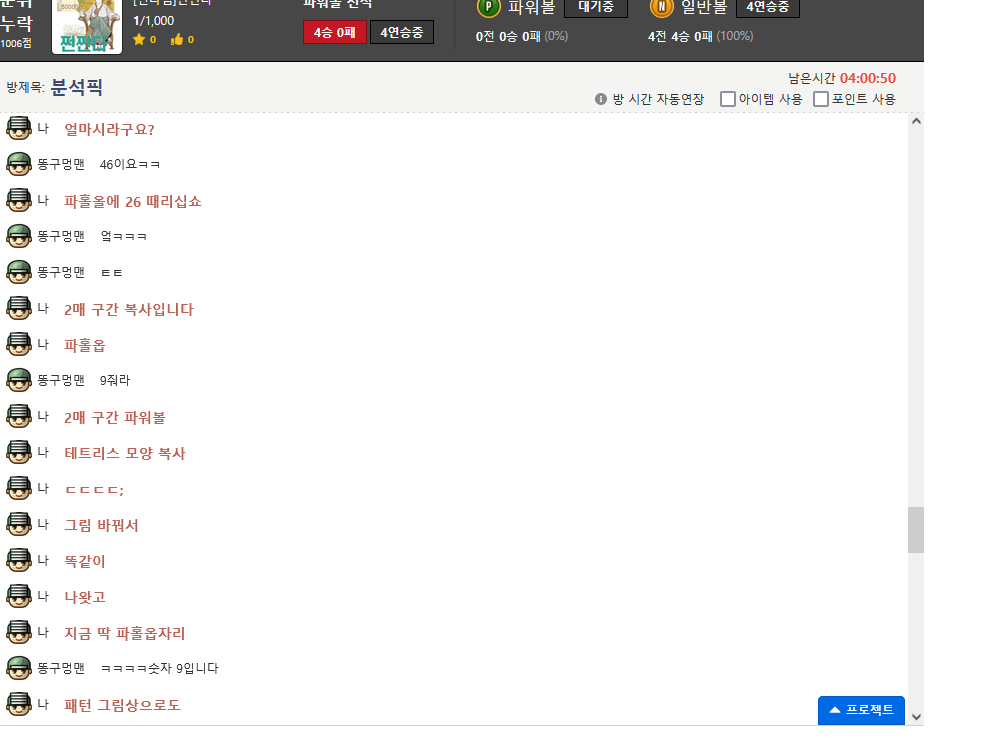Viewport: 986px width, 738px height.
Task: Click the 0전 0승 0패 (0%) record
Action: pyautogui.click(x=522, y=36)
